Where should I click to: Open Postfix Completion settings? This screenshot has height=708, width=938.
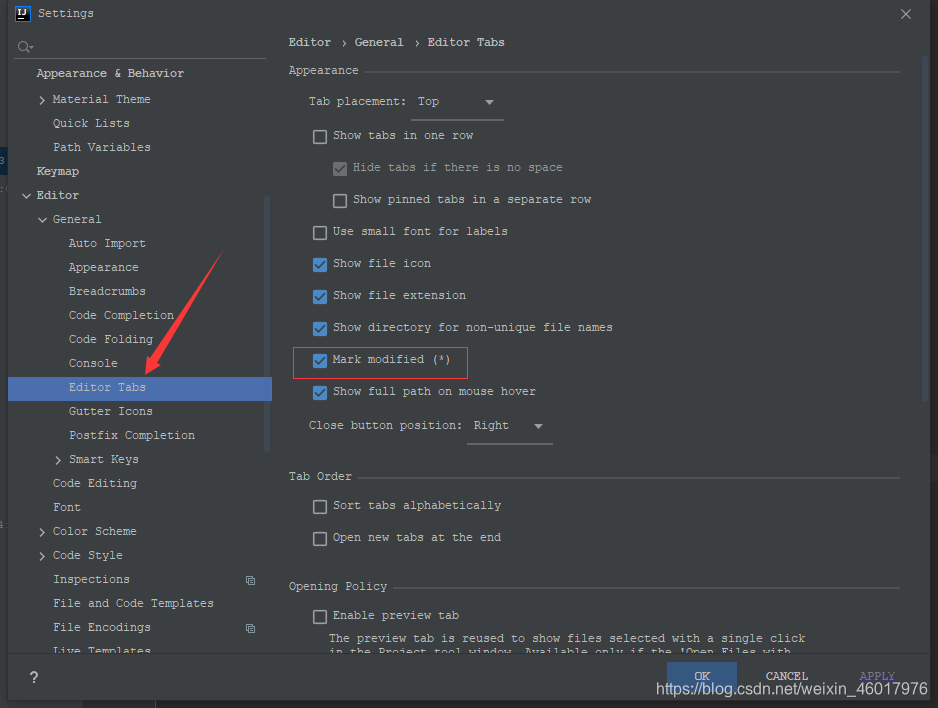[132, 435]
